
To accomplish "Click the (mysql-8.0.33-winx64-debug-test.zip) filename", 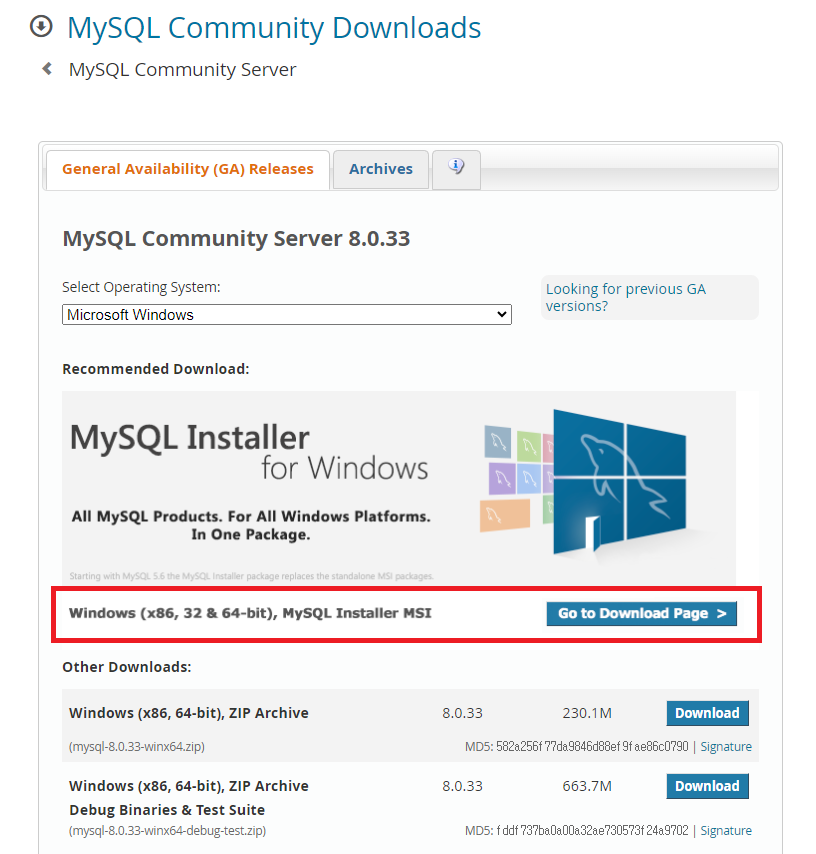I will click(x=167, y=831).
